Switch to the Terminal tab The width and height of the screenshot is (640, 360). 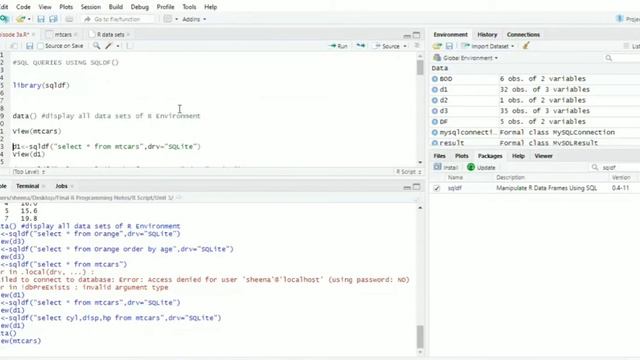click(x=28, y=186)
